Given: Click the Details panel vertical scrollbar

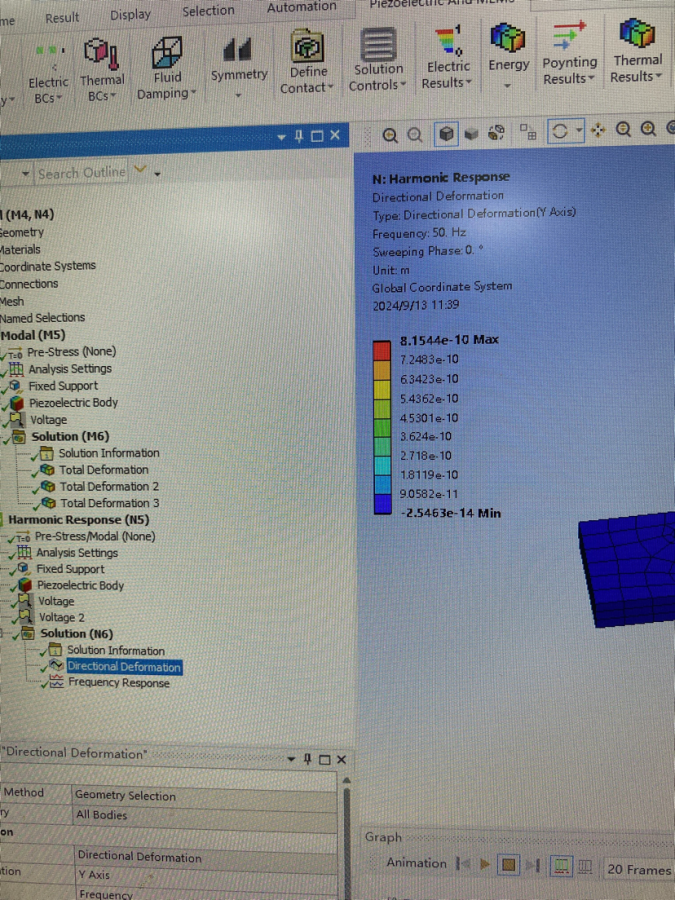Looking at the screenshot, I should (x=347, y=838).
